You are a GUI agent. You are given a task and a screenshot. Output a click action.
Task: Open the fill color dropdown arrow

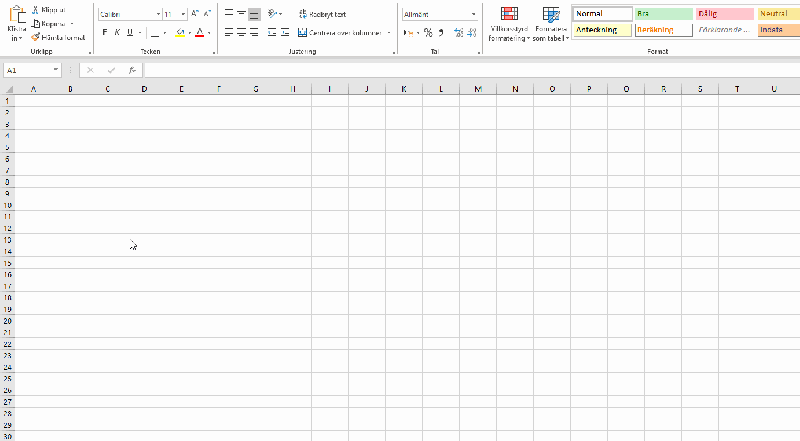click(190, 33)
